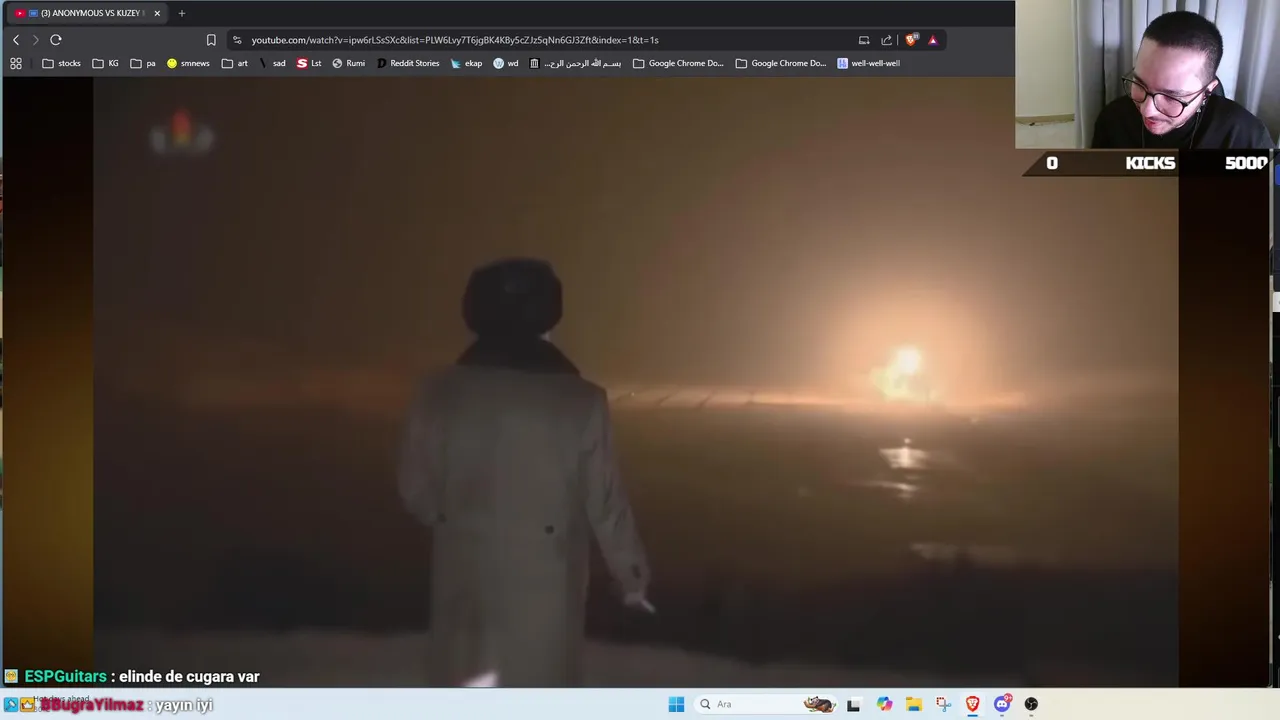Image resolution: width=1280 pixels, height=720 pixels.
Task: Open the Lst bookmark
Action: 309,63
